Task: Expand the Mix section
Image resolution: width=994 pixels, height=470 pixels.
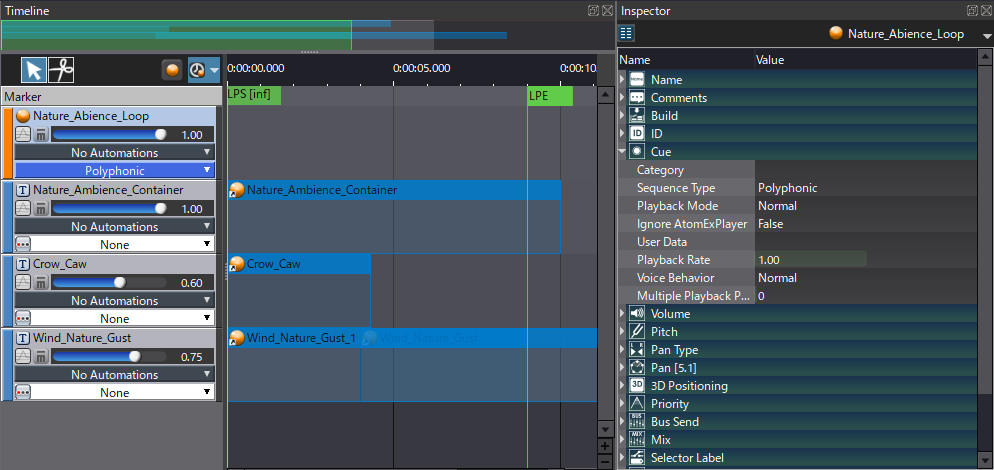Action: 622,440
